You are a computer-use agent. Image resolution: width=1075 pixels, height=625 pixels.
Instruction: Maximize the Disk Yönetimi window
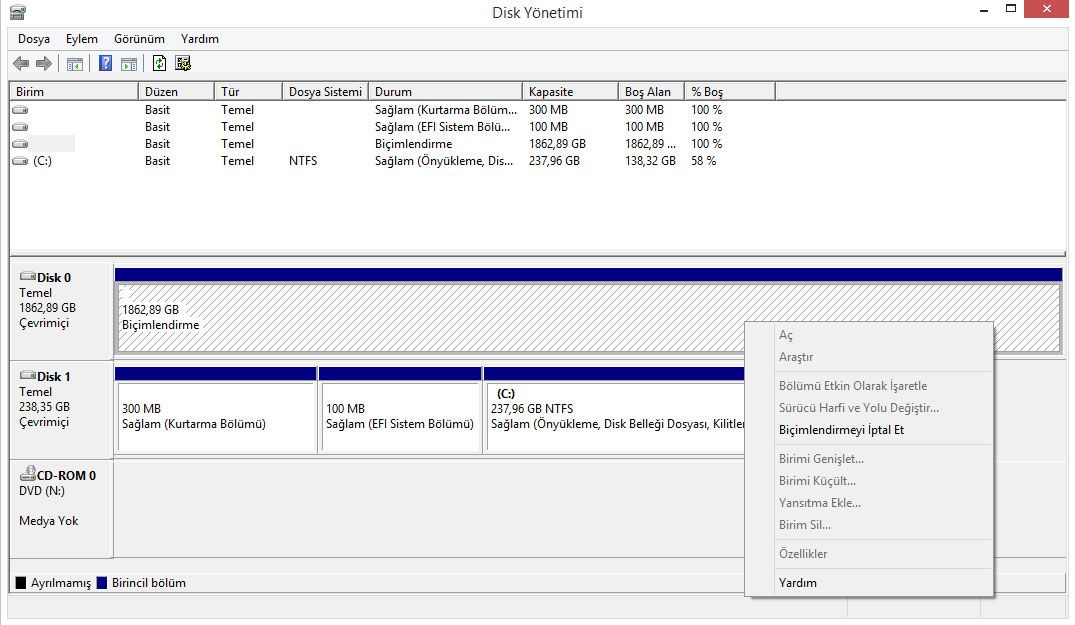[1011, 9]
